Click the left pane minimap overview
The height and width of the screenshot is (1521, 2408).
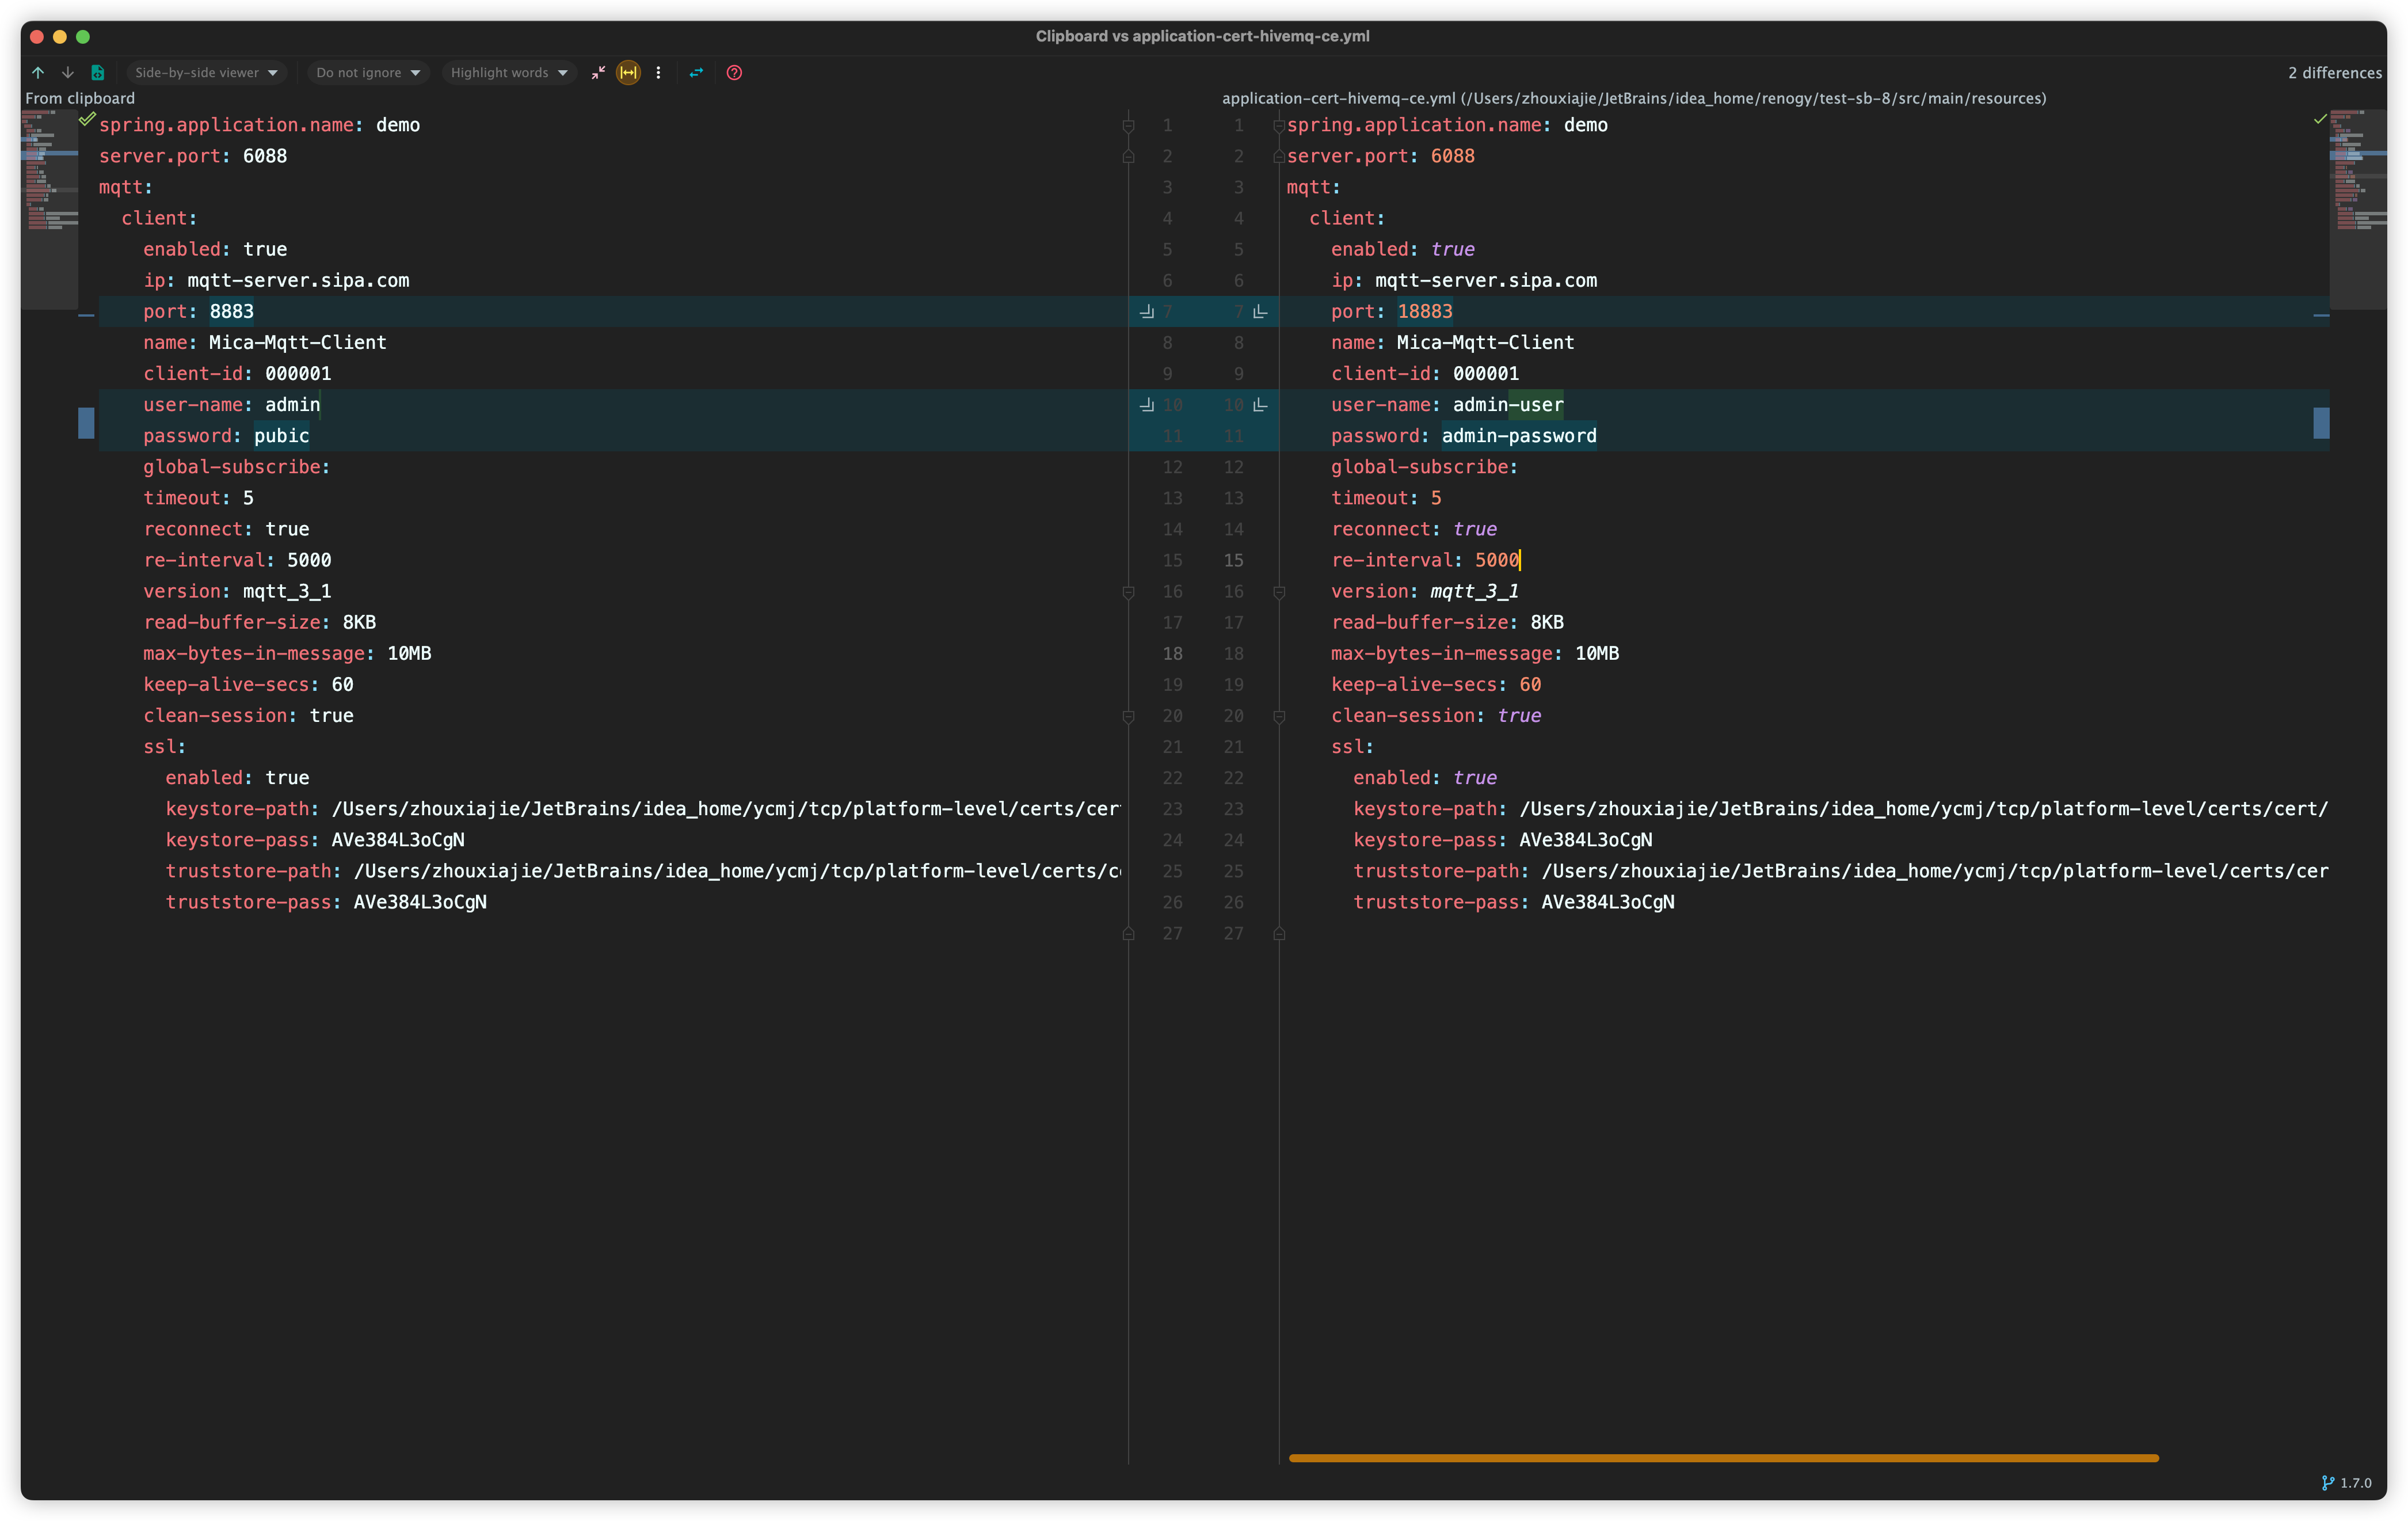pos(50,209)
